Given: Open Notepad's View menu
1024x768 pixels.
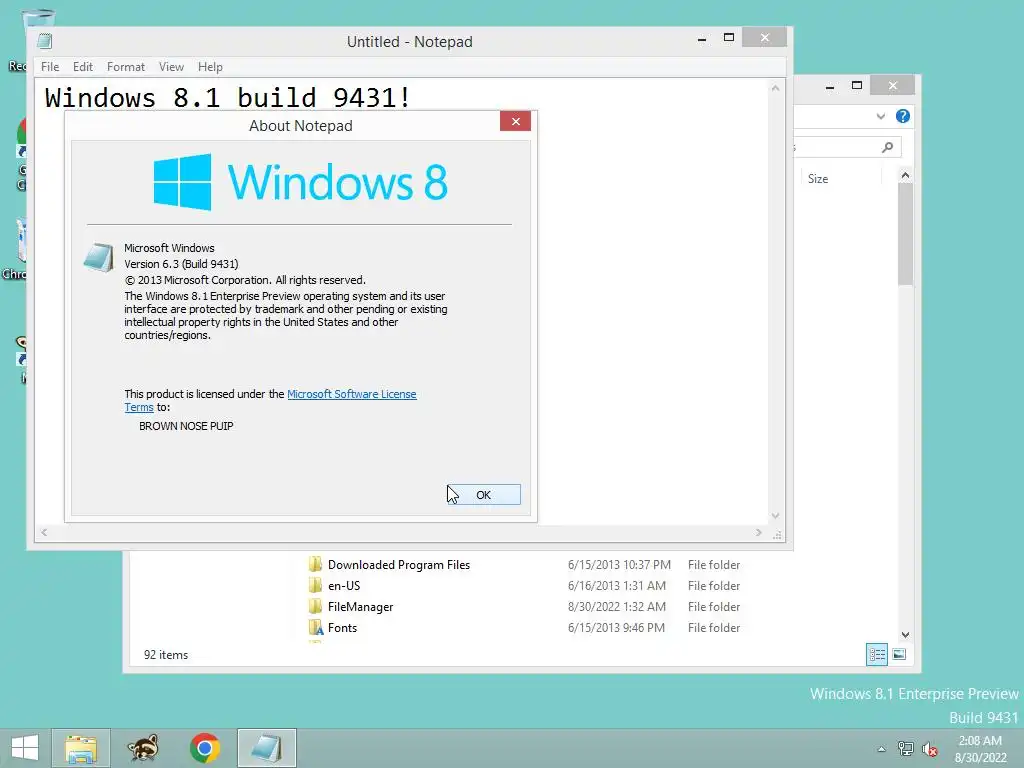Looking at the screenshot, I should 171,67.
